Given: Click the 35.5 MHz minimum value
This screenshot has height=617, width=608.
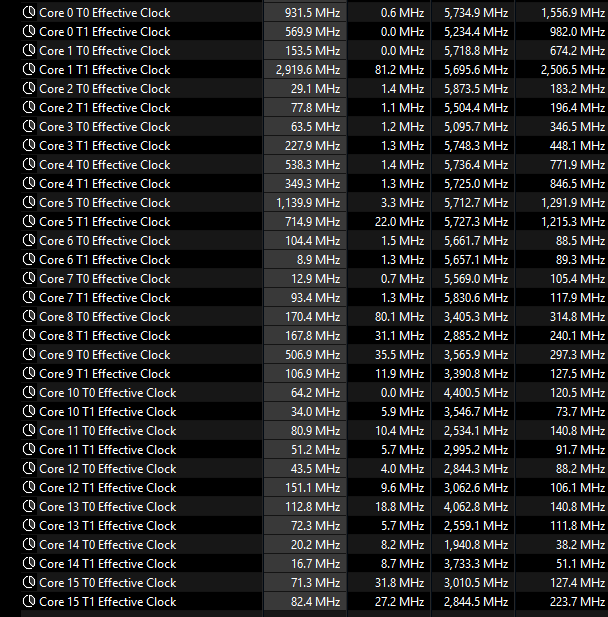Looking at the screenshot, I should click(x=399, y=355).
